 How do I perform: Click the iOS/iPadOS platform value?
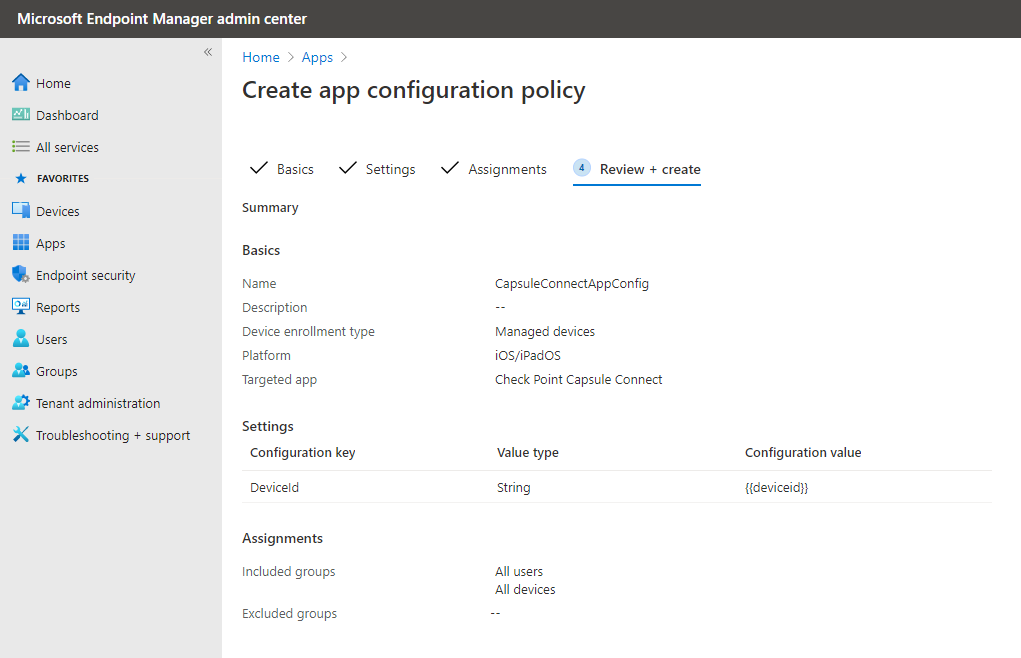tap(527, 355)
